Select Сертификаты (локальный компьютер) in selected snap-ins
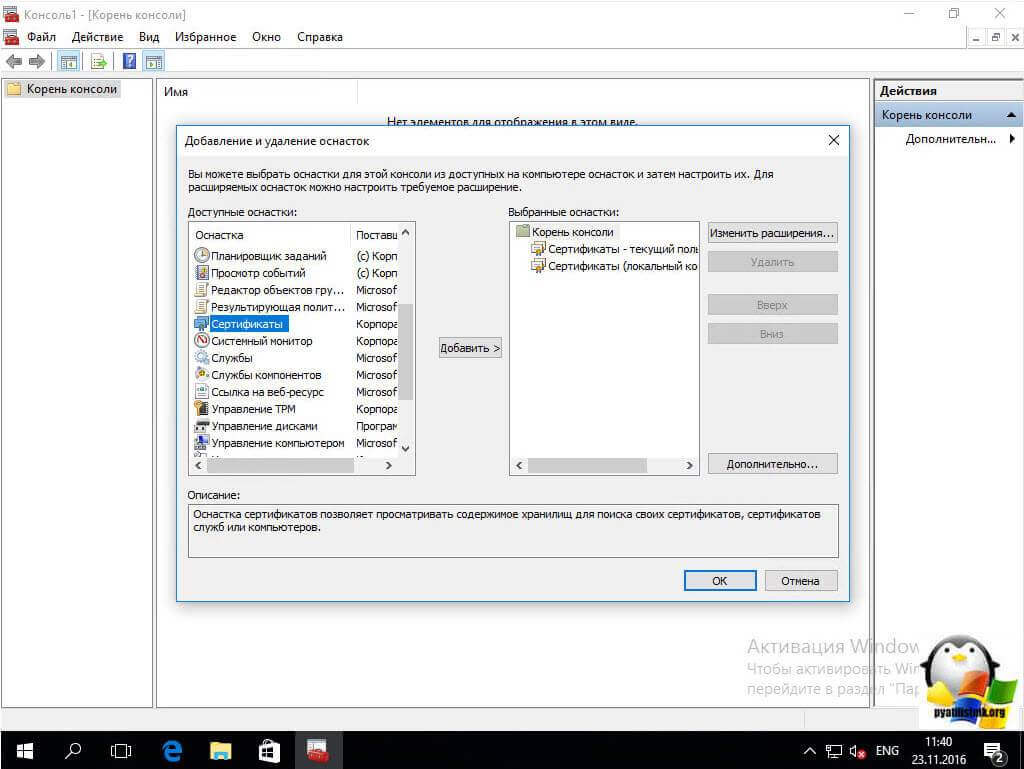 coord(622,266)
